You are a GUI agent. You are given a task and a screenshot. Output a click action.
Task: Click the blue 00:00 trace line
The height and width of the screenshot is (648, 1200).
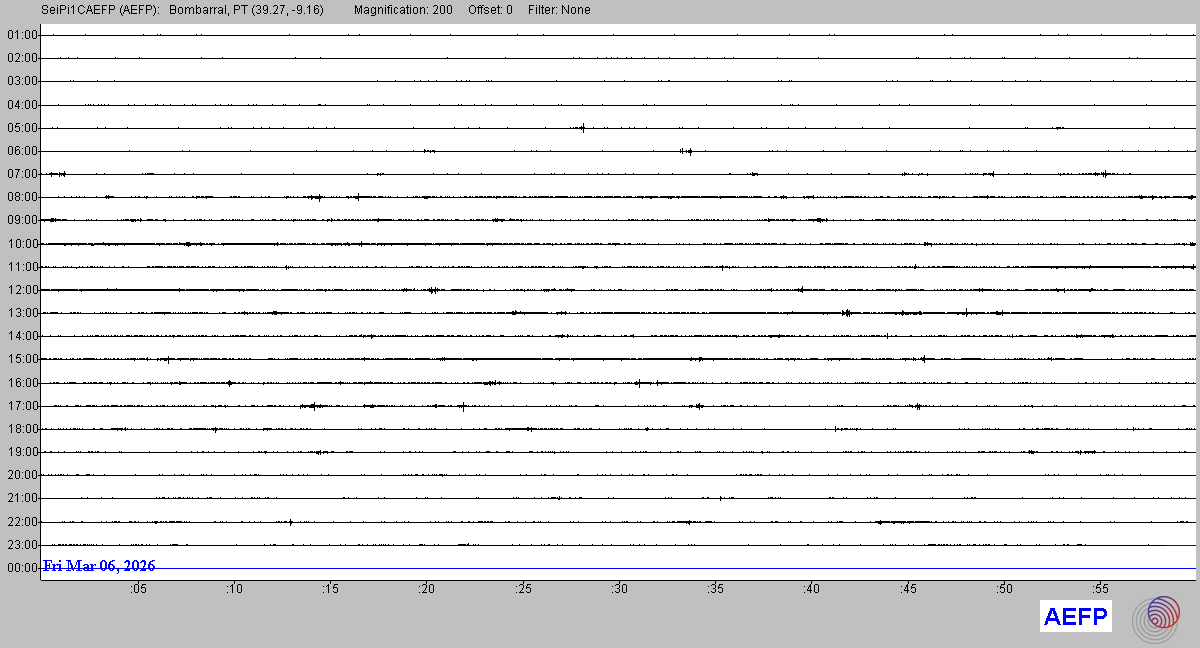tap(700, 569)
